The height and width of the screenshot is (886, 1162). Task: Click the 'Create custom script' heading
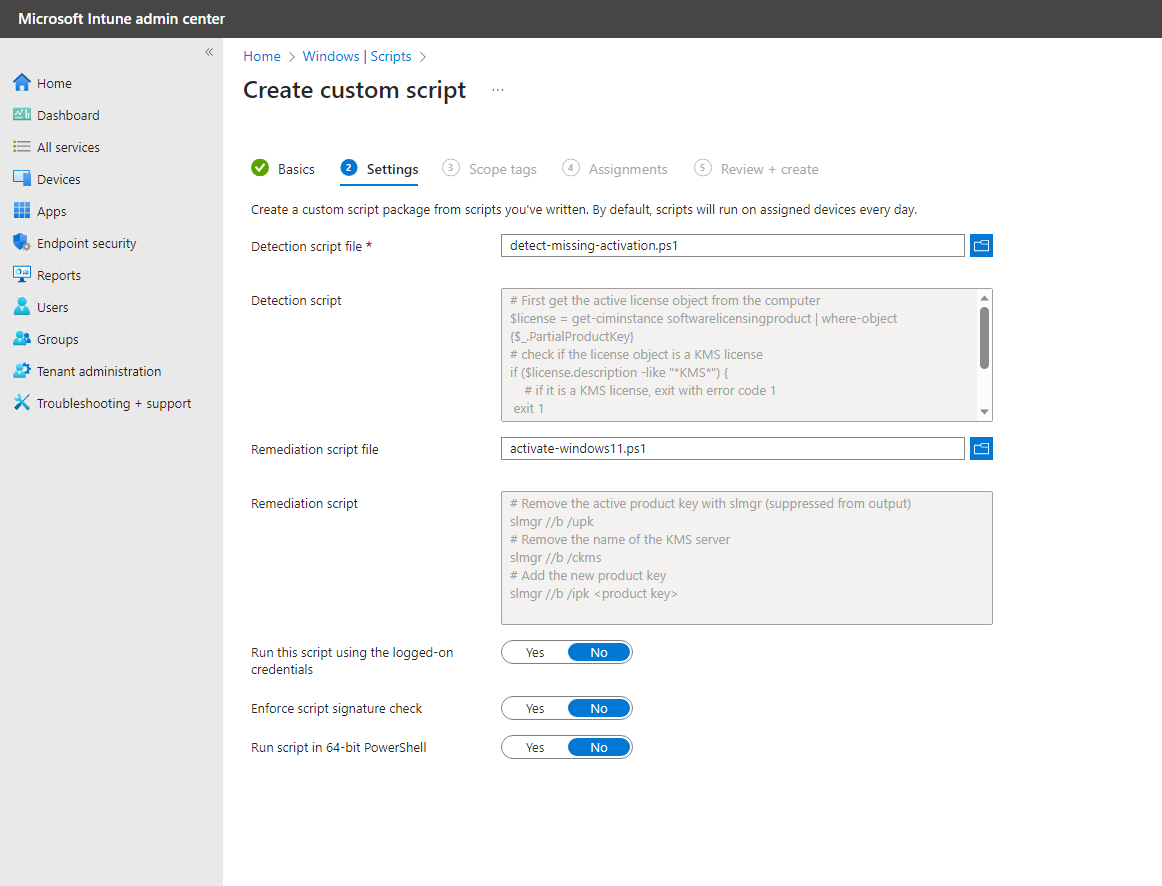coord(354,90)
